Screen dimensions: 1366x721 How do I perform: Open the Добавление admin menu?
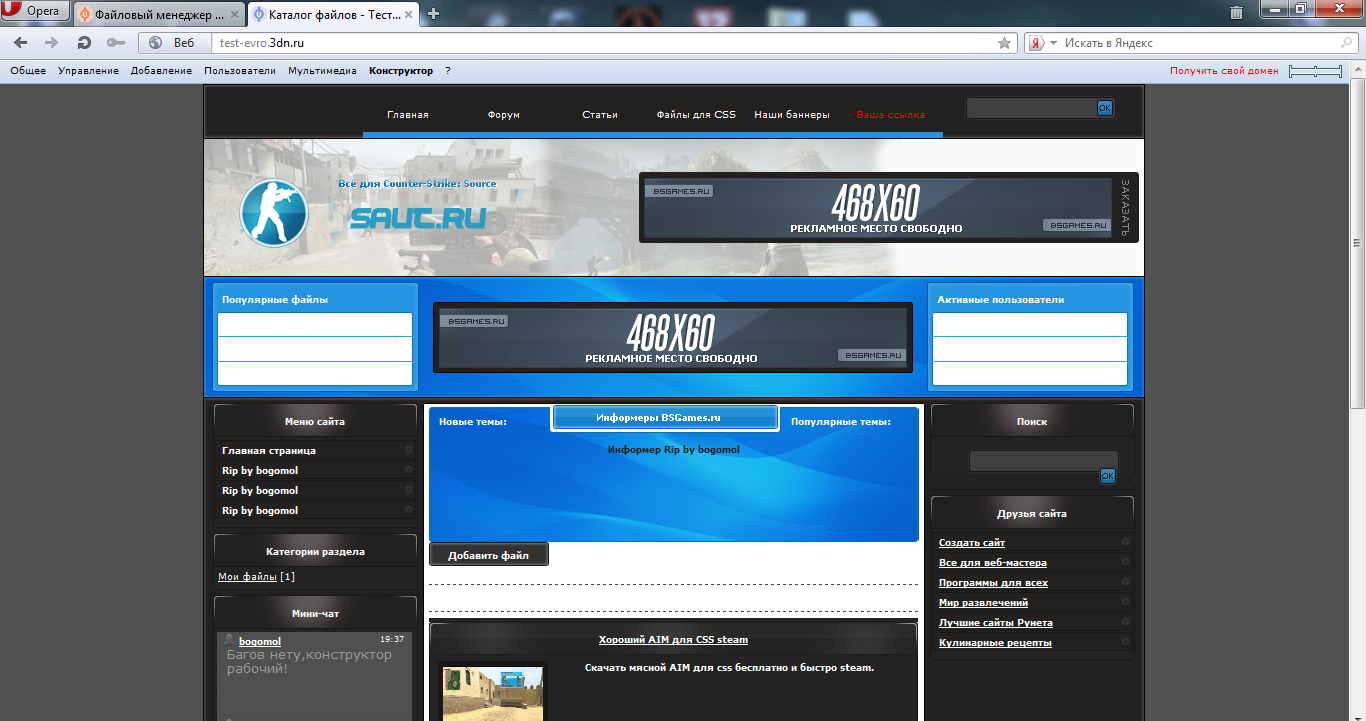coord(161,71)
